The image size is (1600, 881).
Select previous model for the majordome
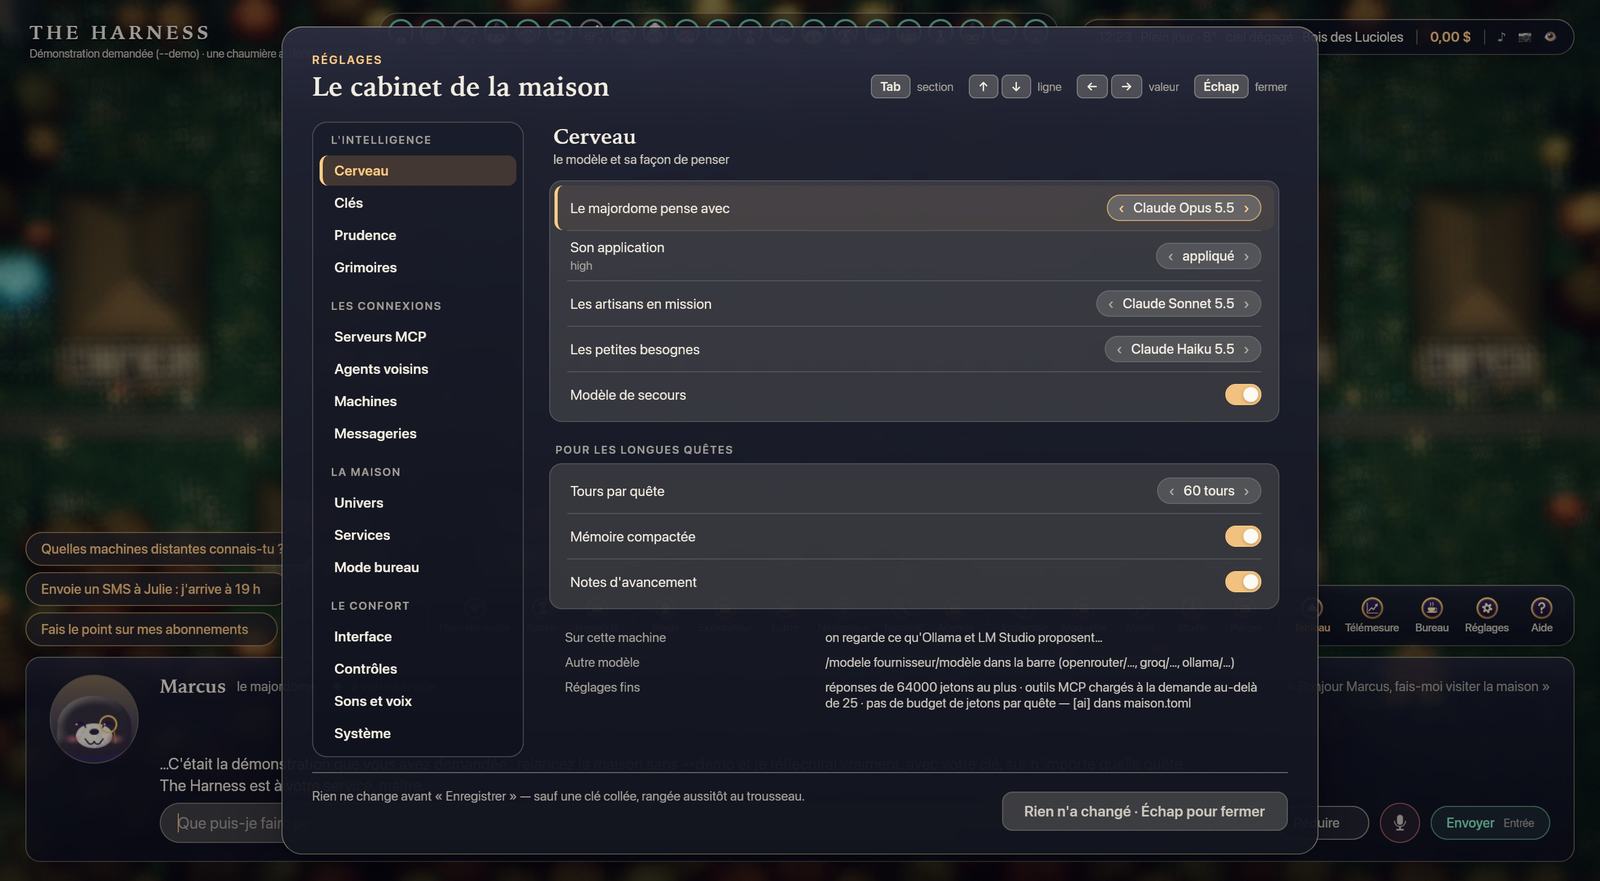1121,208
